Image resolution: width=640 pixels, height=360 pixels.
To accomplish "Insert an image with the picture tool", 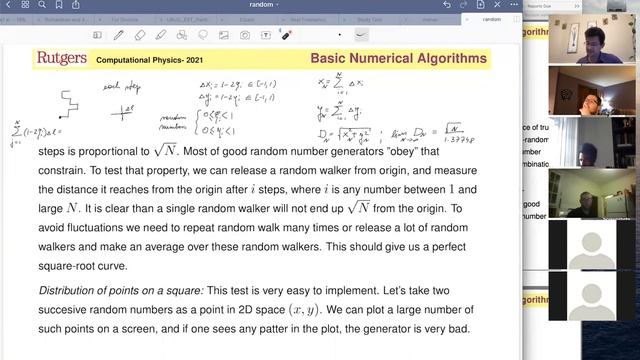I will coord(224,35).
